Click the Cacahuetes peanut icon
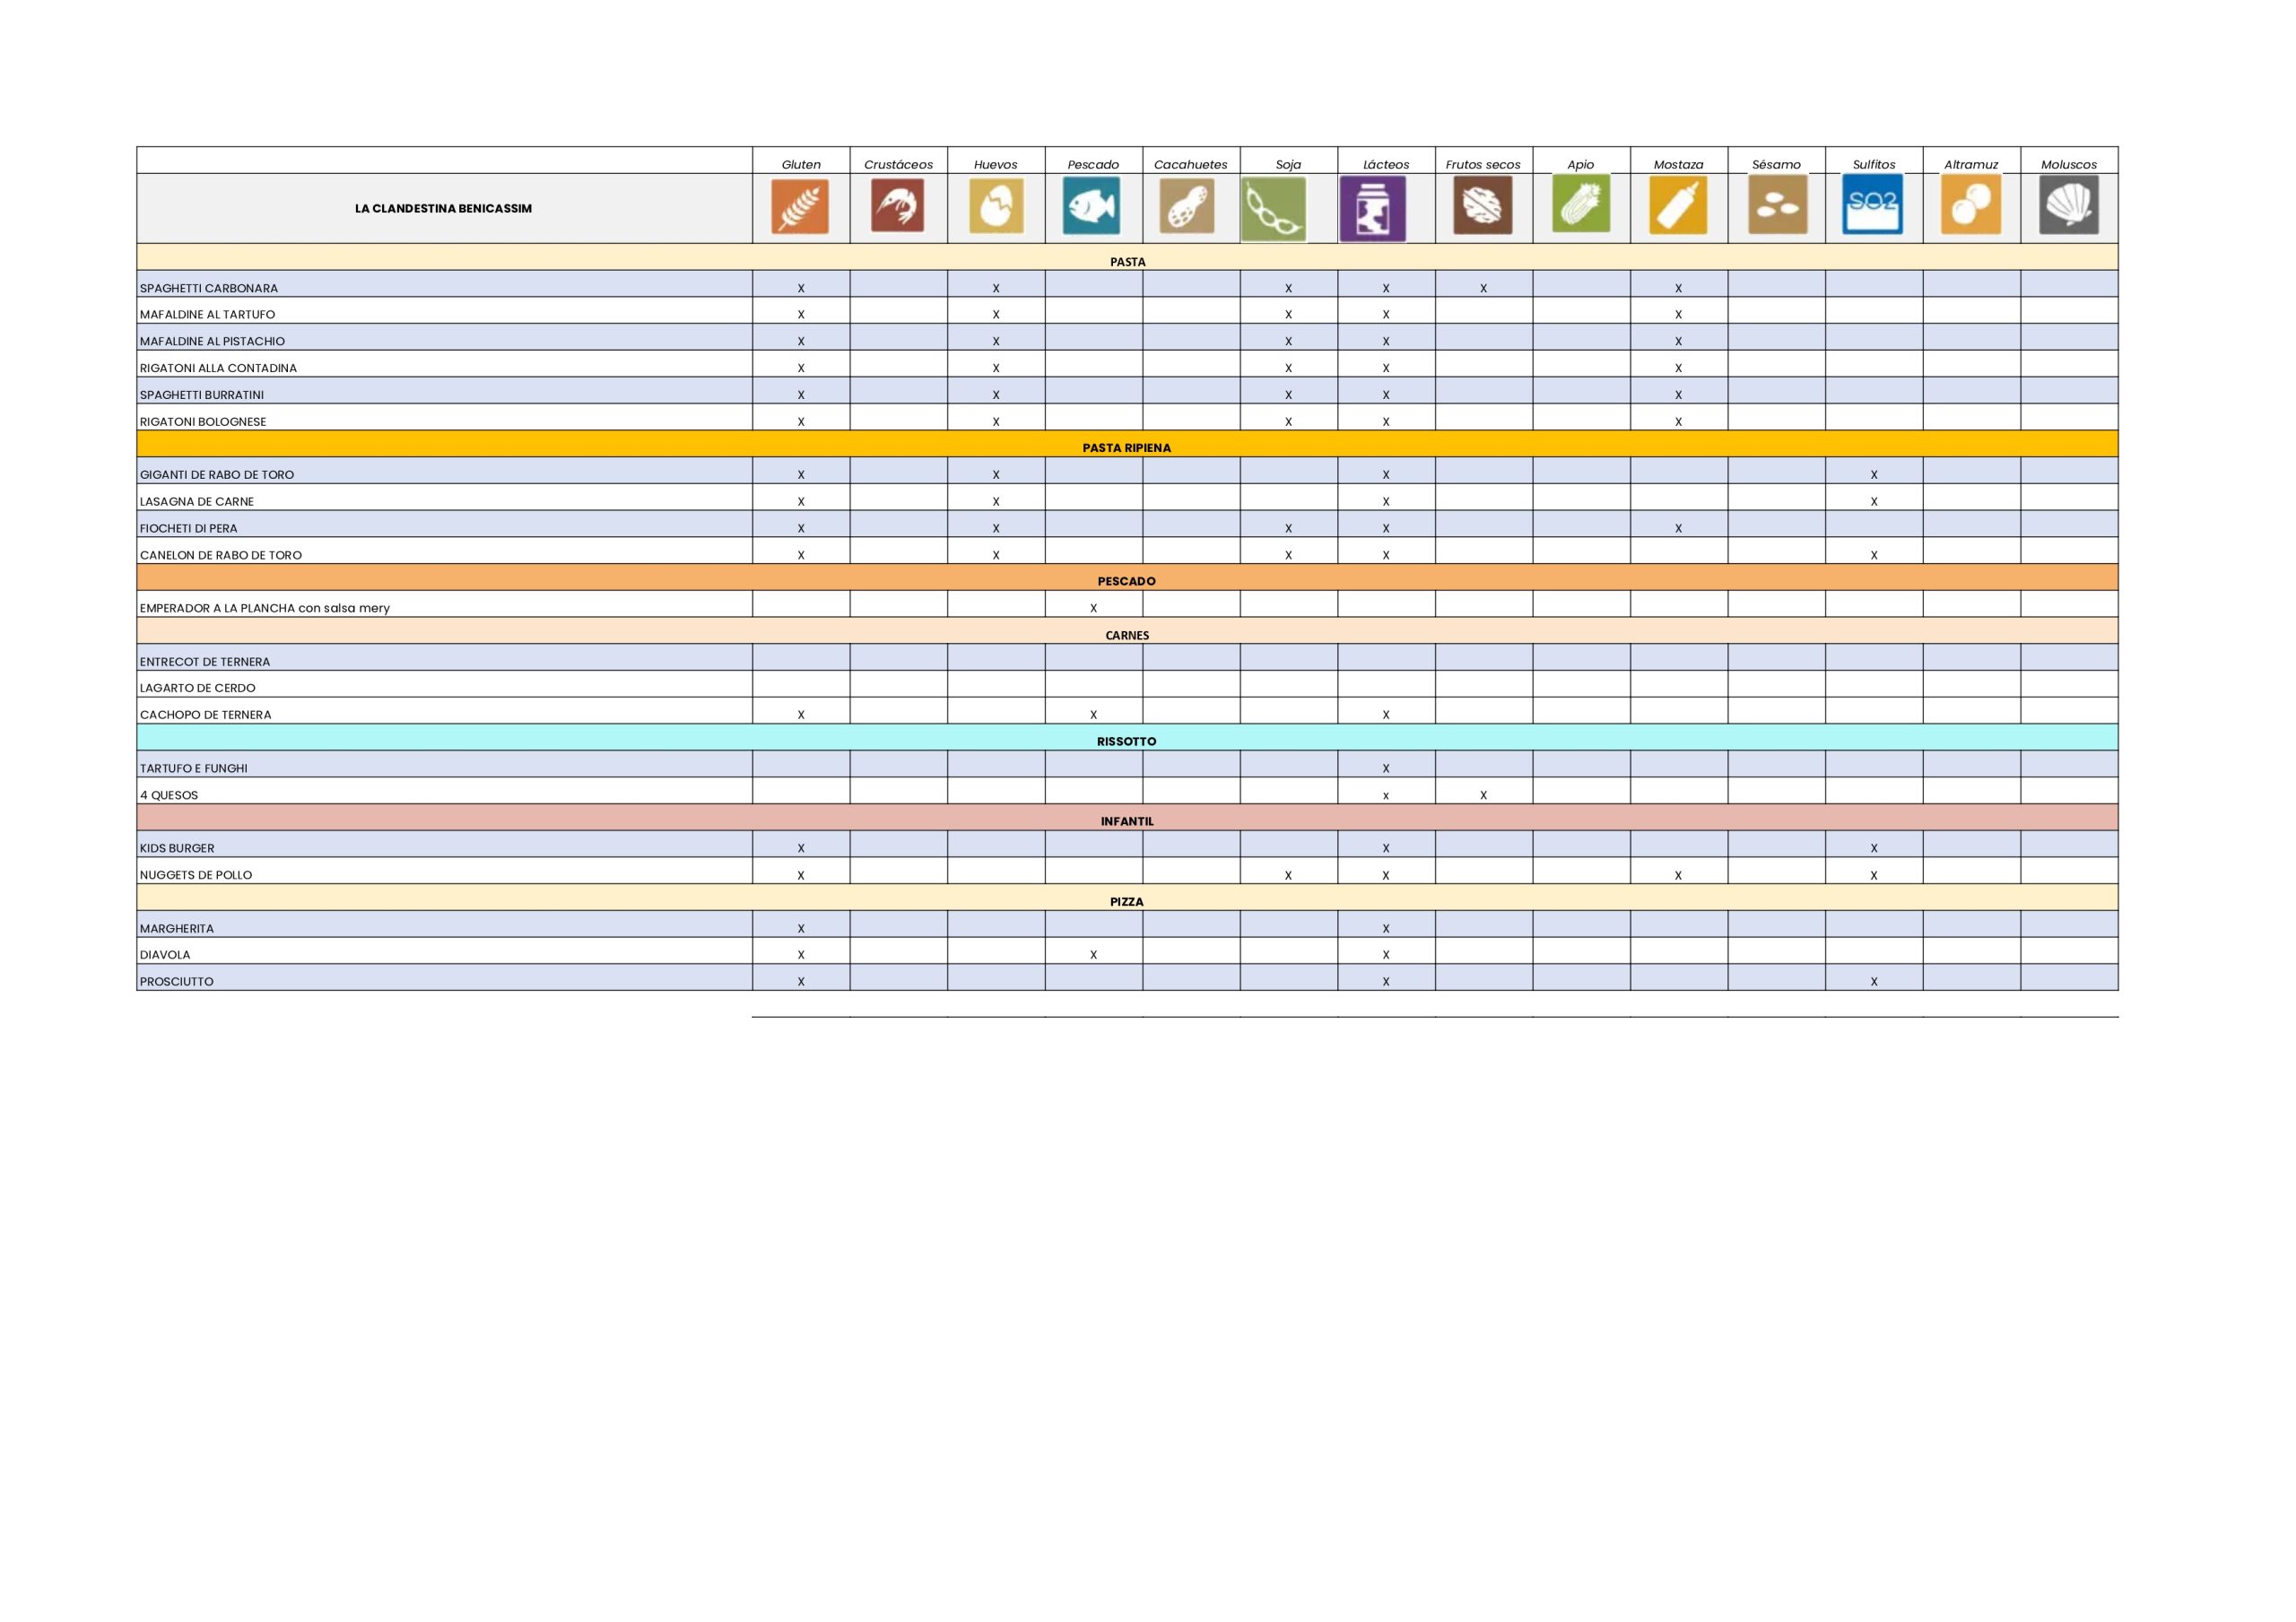2296x1622 pixels. tap(1187, 207)
